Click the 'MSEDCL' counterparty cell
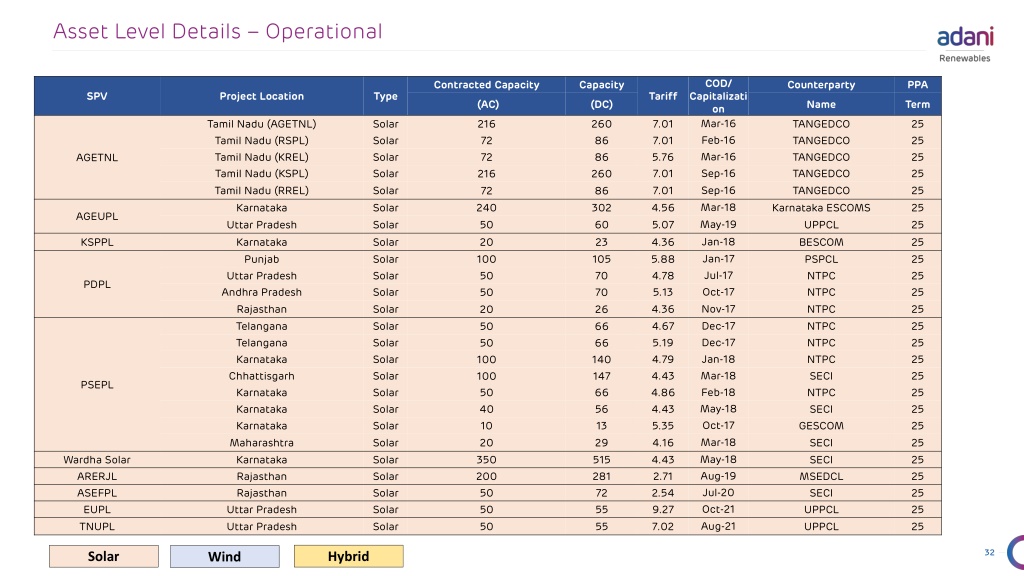 (x=821, y=477)
